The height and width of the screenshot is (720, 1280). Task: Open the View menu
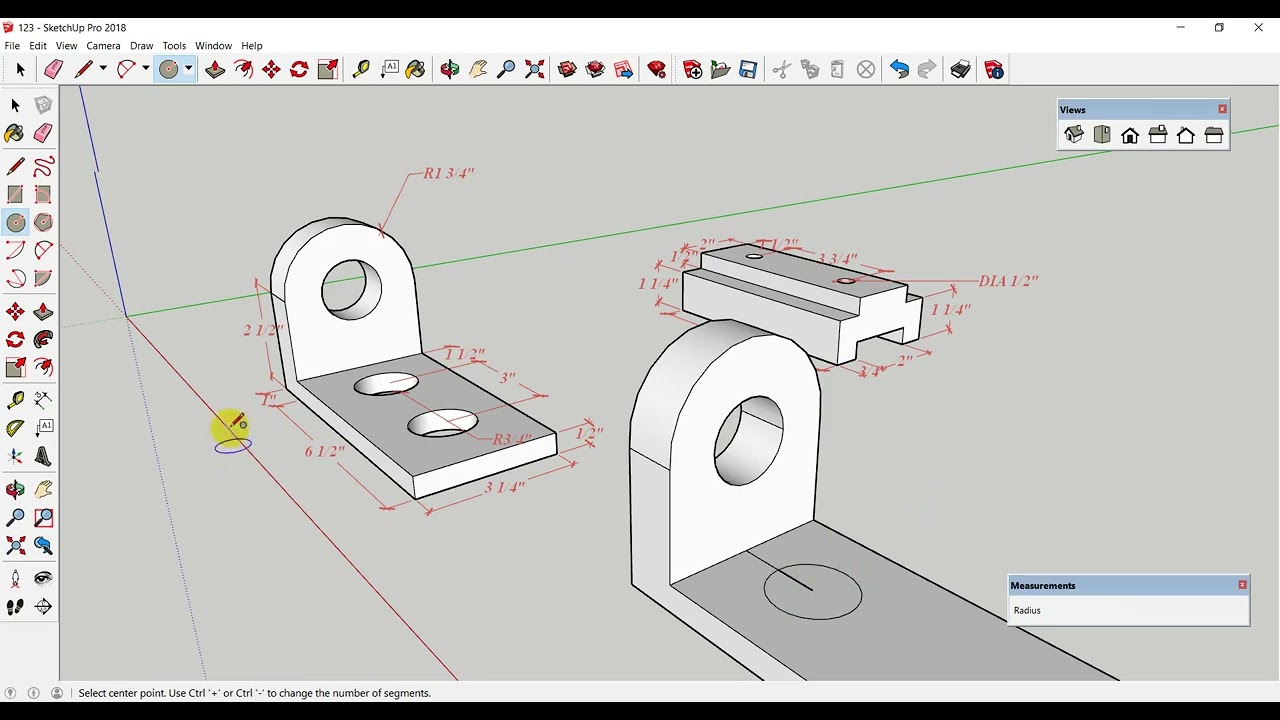point(66,46)
